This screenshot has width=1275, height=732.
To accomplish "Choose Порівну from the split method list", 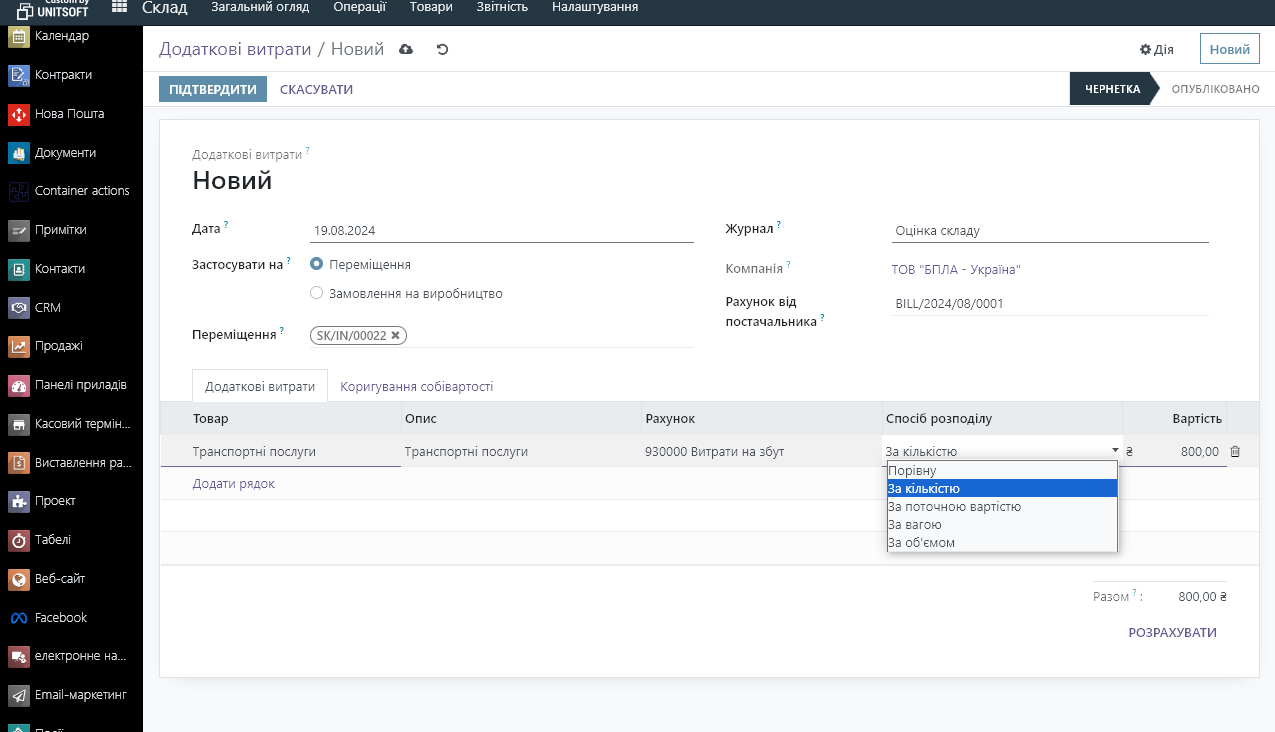I will point(912,471).
